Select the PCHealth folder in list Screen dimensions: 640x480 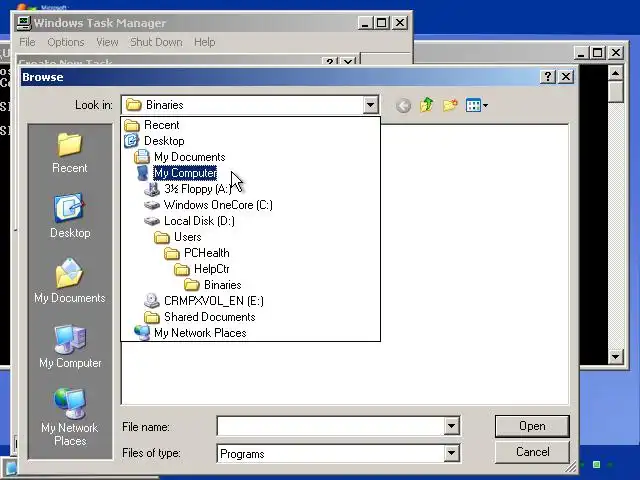(207, 253)
